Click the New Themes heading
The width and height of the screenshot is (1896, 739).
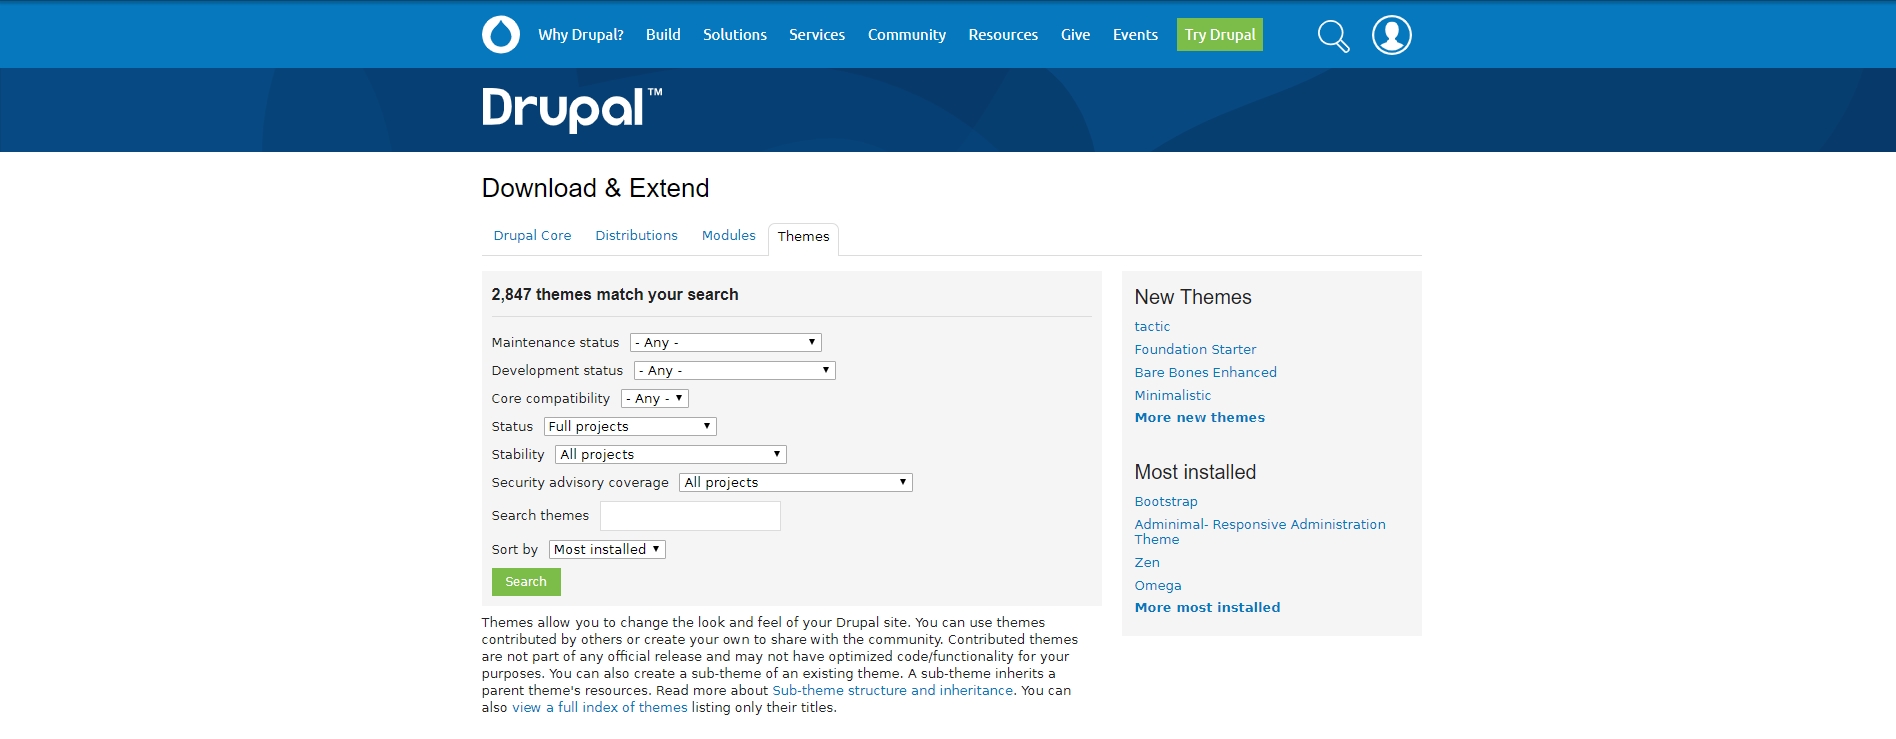(x=1193, y=297)
